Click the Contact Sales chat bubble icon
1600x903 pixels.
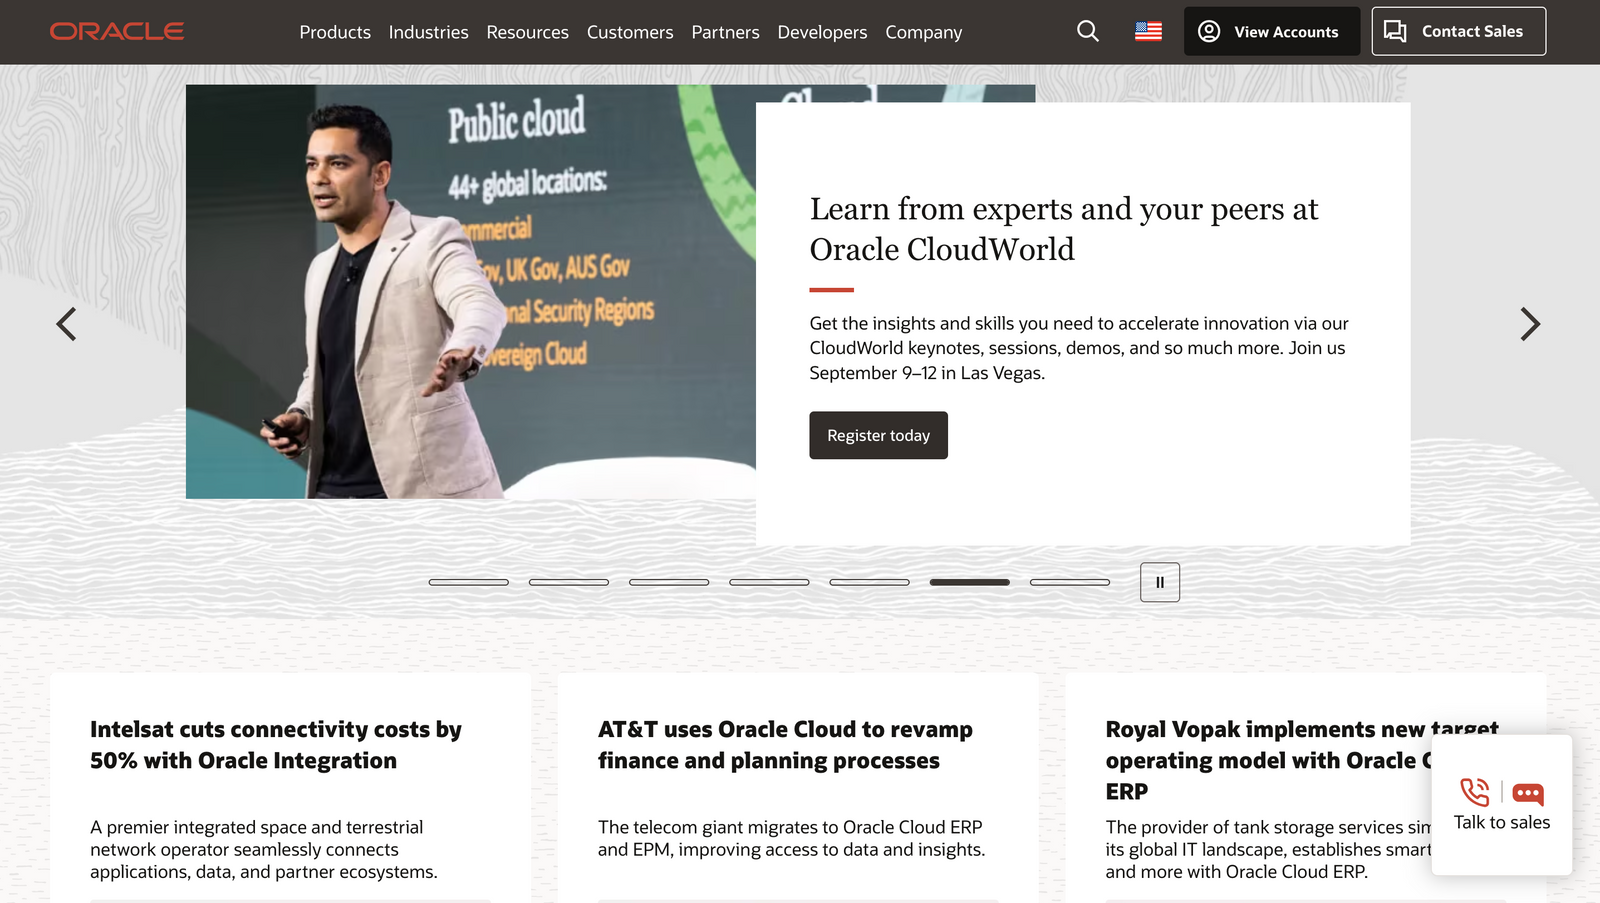[x=1395, y=31]
